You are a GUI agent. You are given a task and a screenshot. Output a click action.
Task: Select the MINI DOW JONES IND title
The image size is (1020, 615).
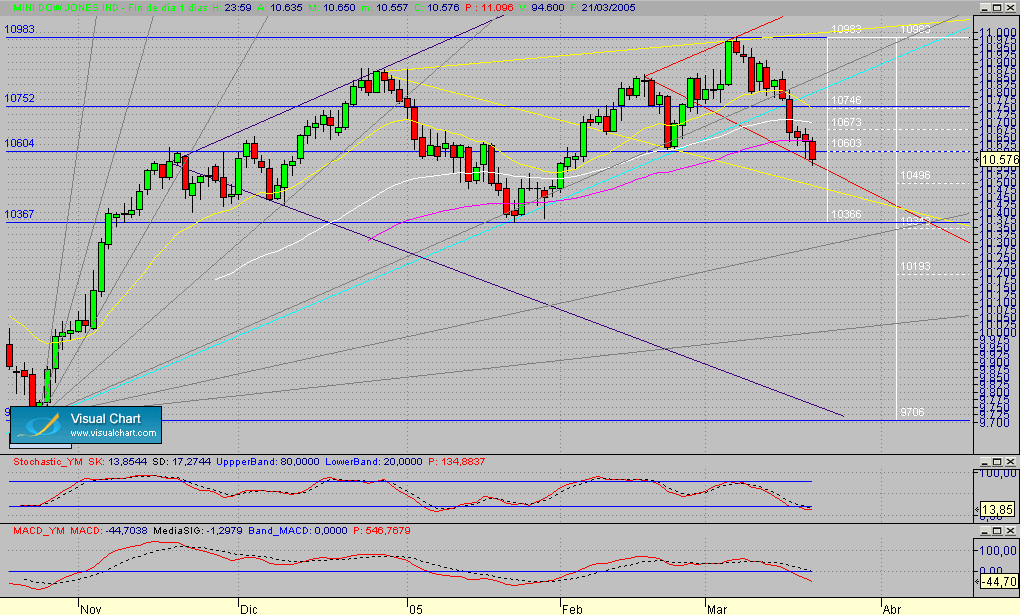point(65,8)
